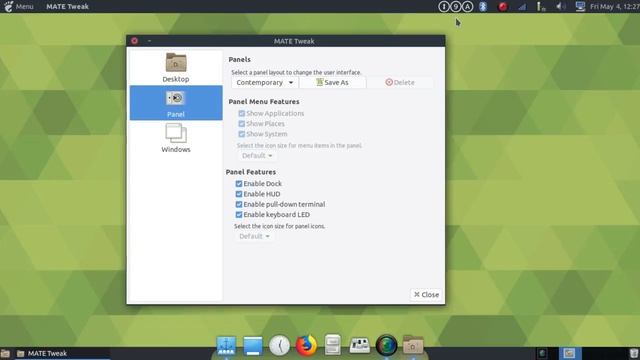Toggle Enable pull-down terminal checkbox
Viewport: 640px width, 360px height.
[x=239, y=204]
